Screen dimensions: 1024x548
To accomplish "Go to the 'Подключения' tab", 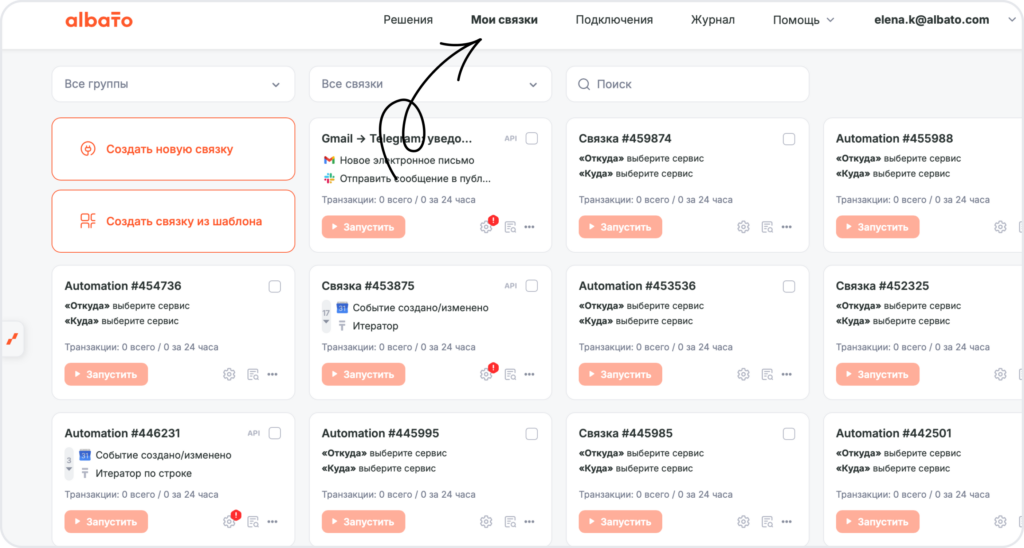I will click(x=614, y=20).
